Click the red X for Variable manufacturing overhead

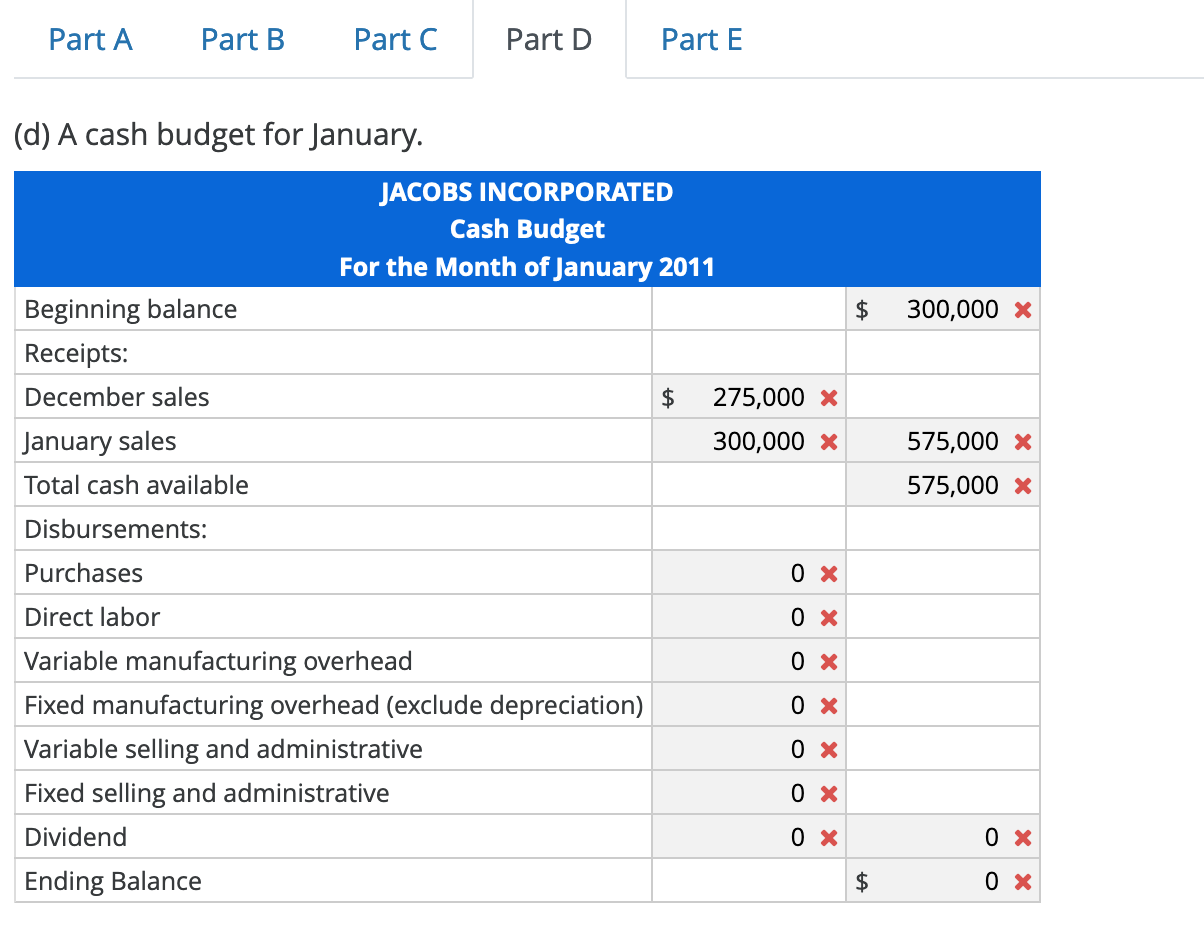828,660
